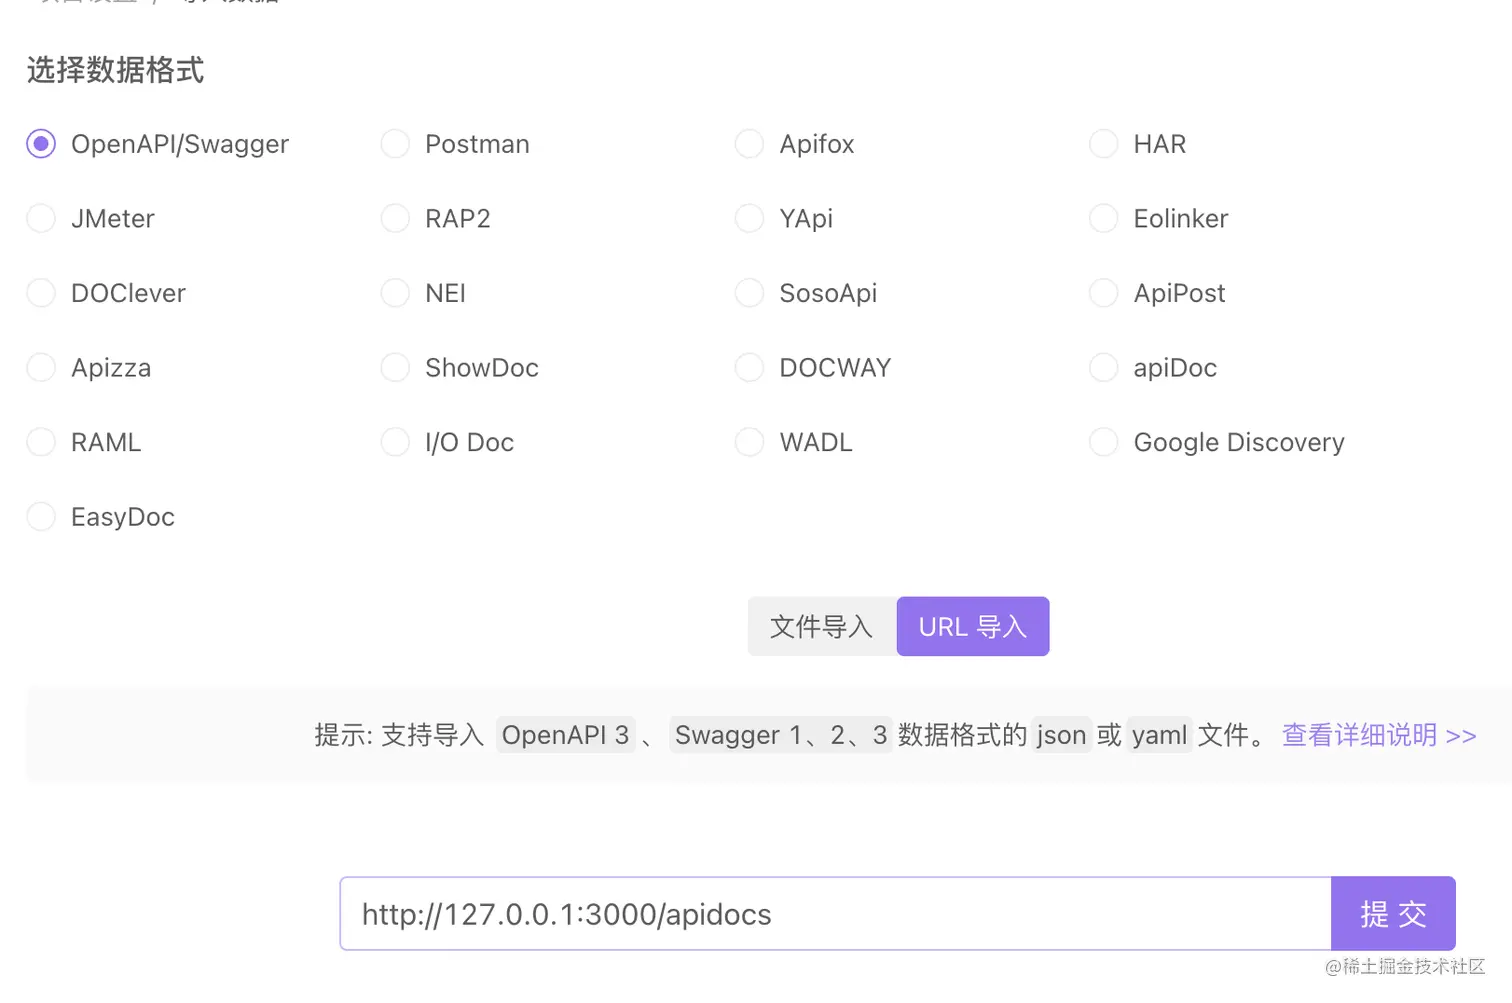Screen dimensions: 1512x1003
Task: Choose HAR as import format
Action: tap(1103, 144)
